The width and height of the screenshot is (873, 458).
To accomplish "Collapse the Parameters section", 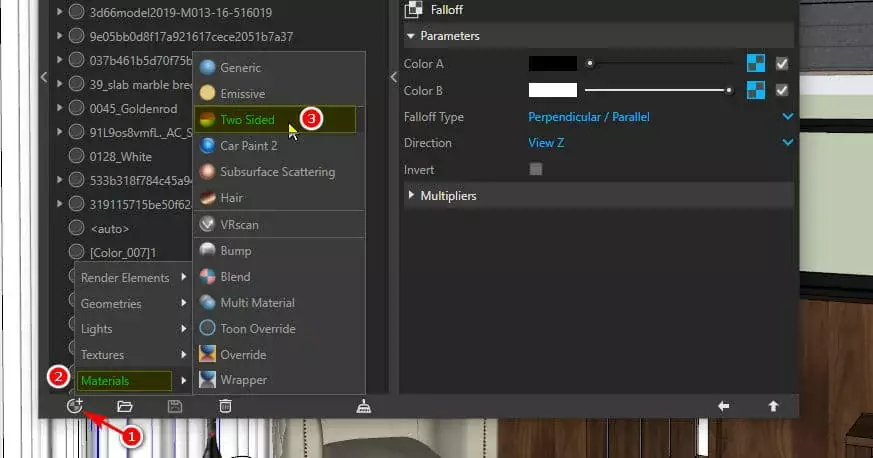I will pos(449,36).
